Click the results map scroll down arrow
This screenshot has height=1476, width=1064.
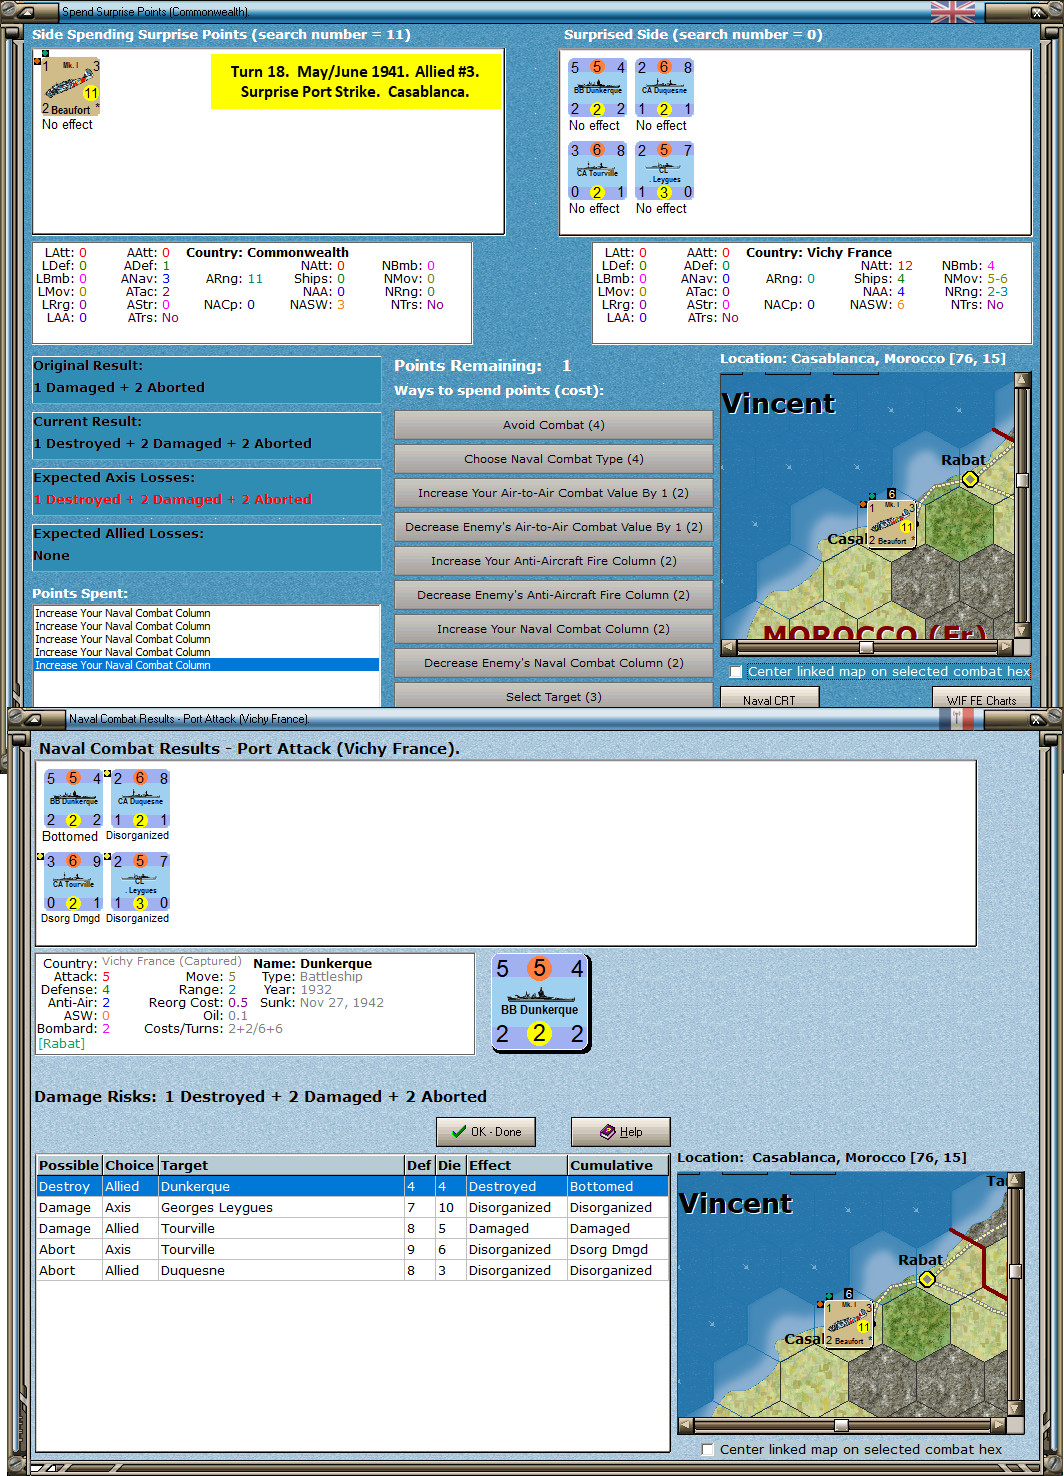1015,1408
